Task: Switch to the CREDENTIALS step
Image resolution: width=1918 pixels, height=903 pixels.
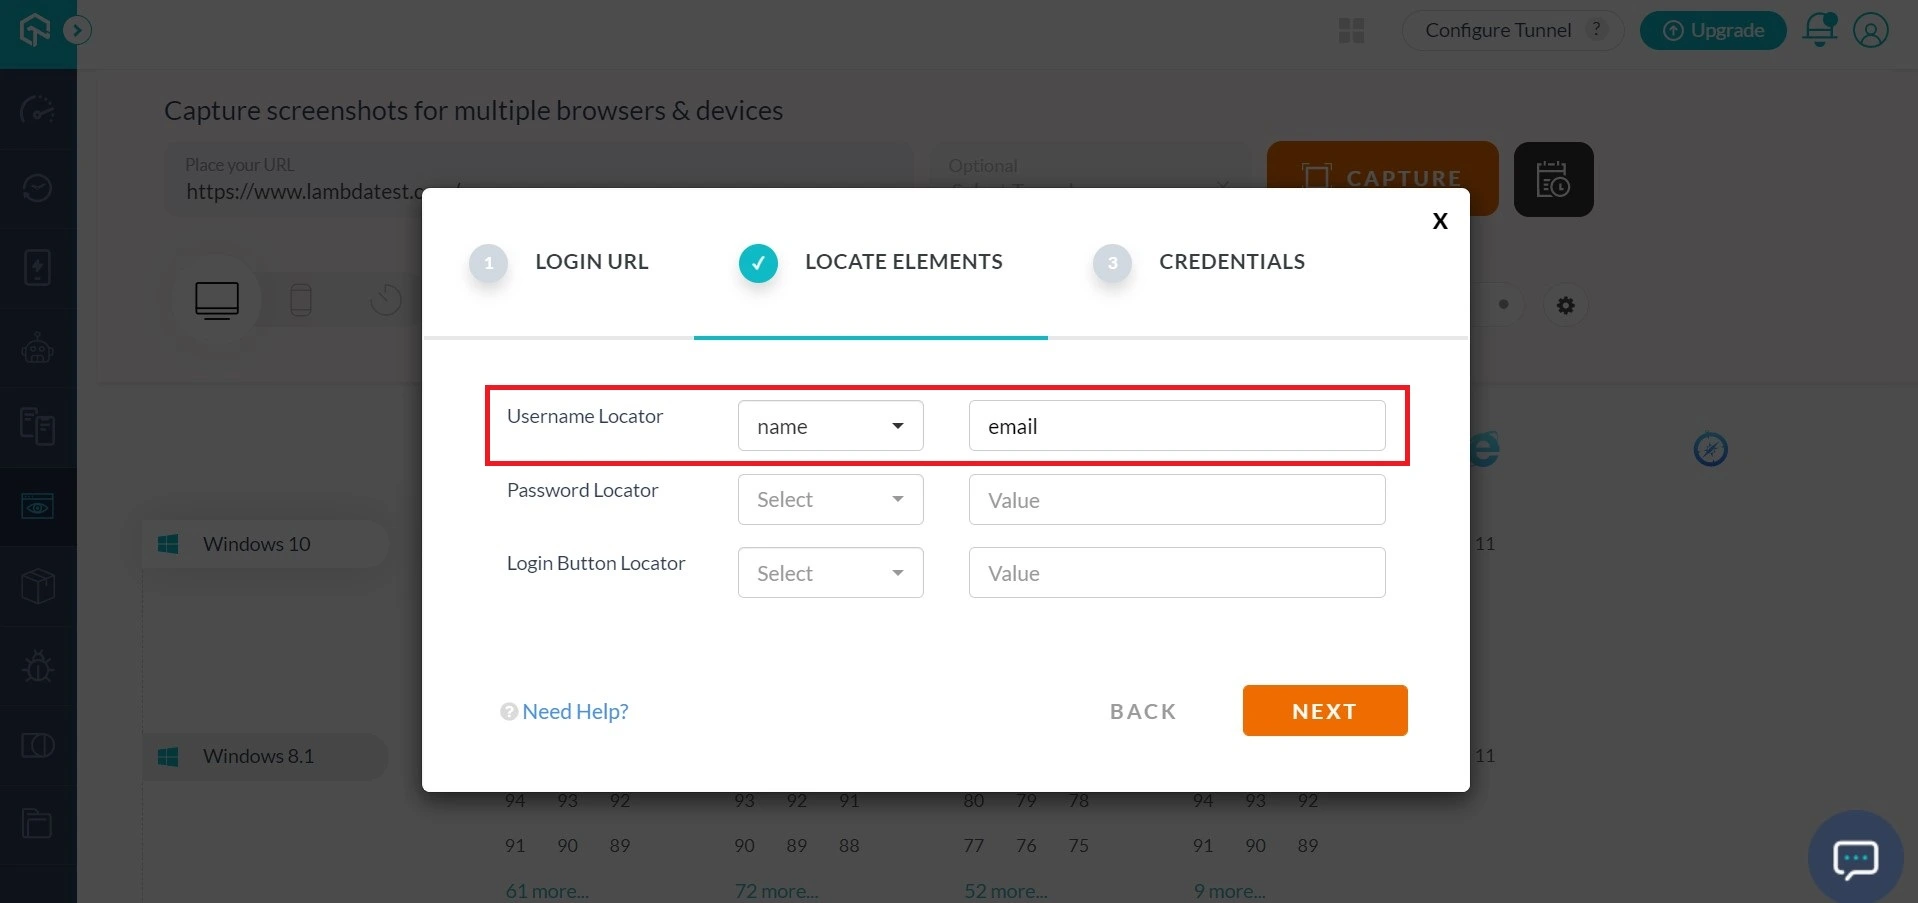Action: pyautogui.click(x=1230, y=262)
